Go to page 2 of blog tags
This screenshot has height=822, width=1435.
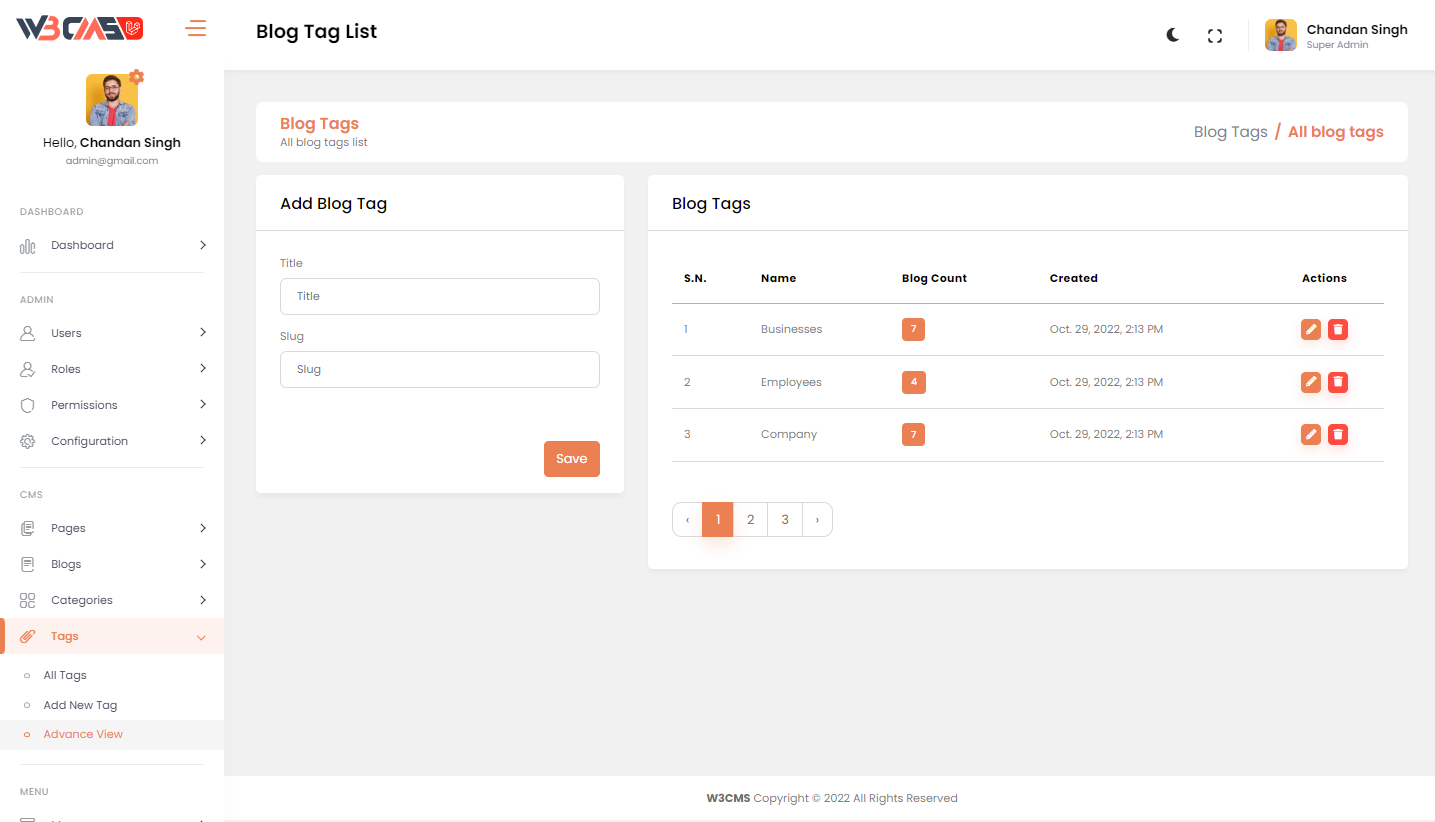[x=750, y=520]
